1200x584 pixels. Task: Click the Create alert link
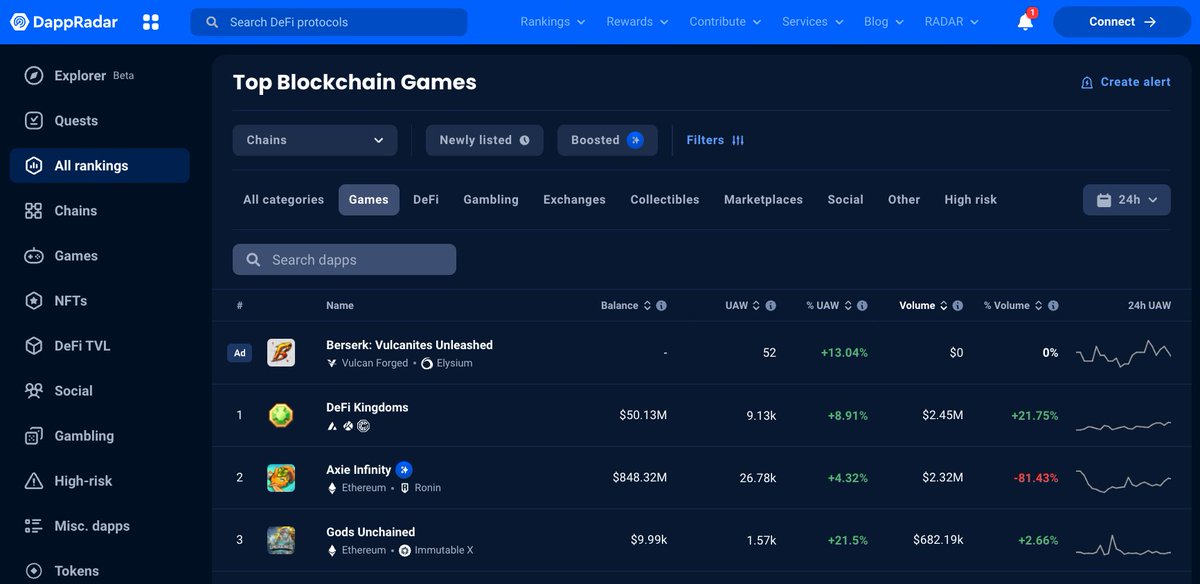(x=1126, y=82)
